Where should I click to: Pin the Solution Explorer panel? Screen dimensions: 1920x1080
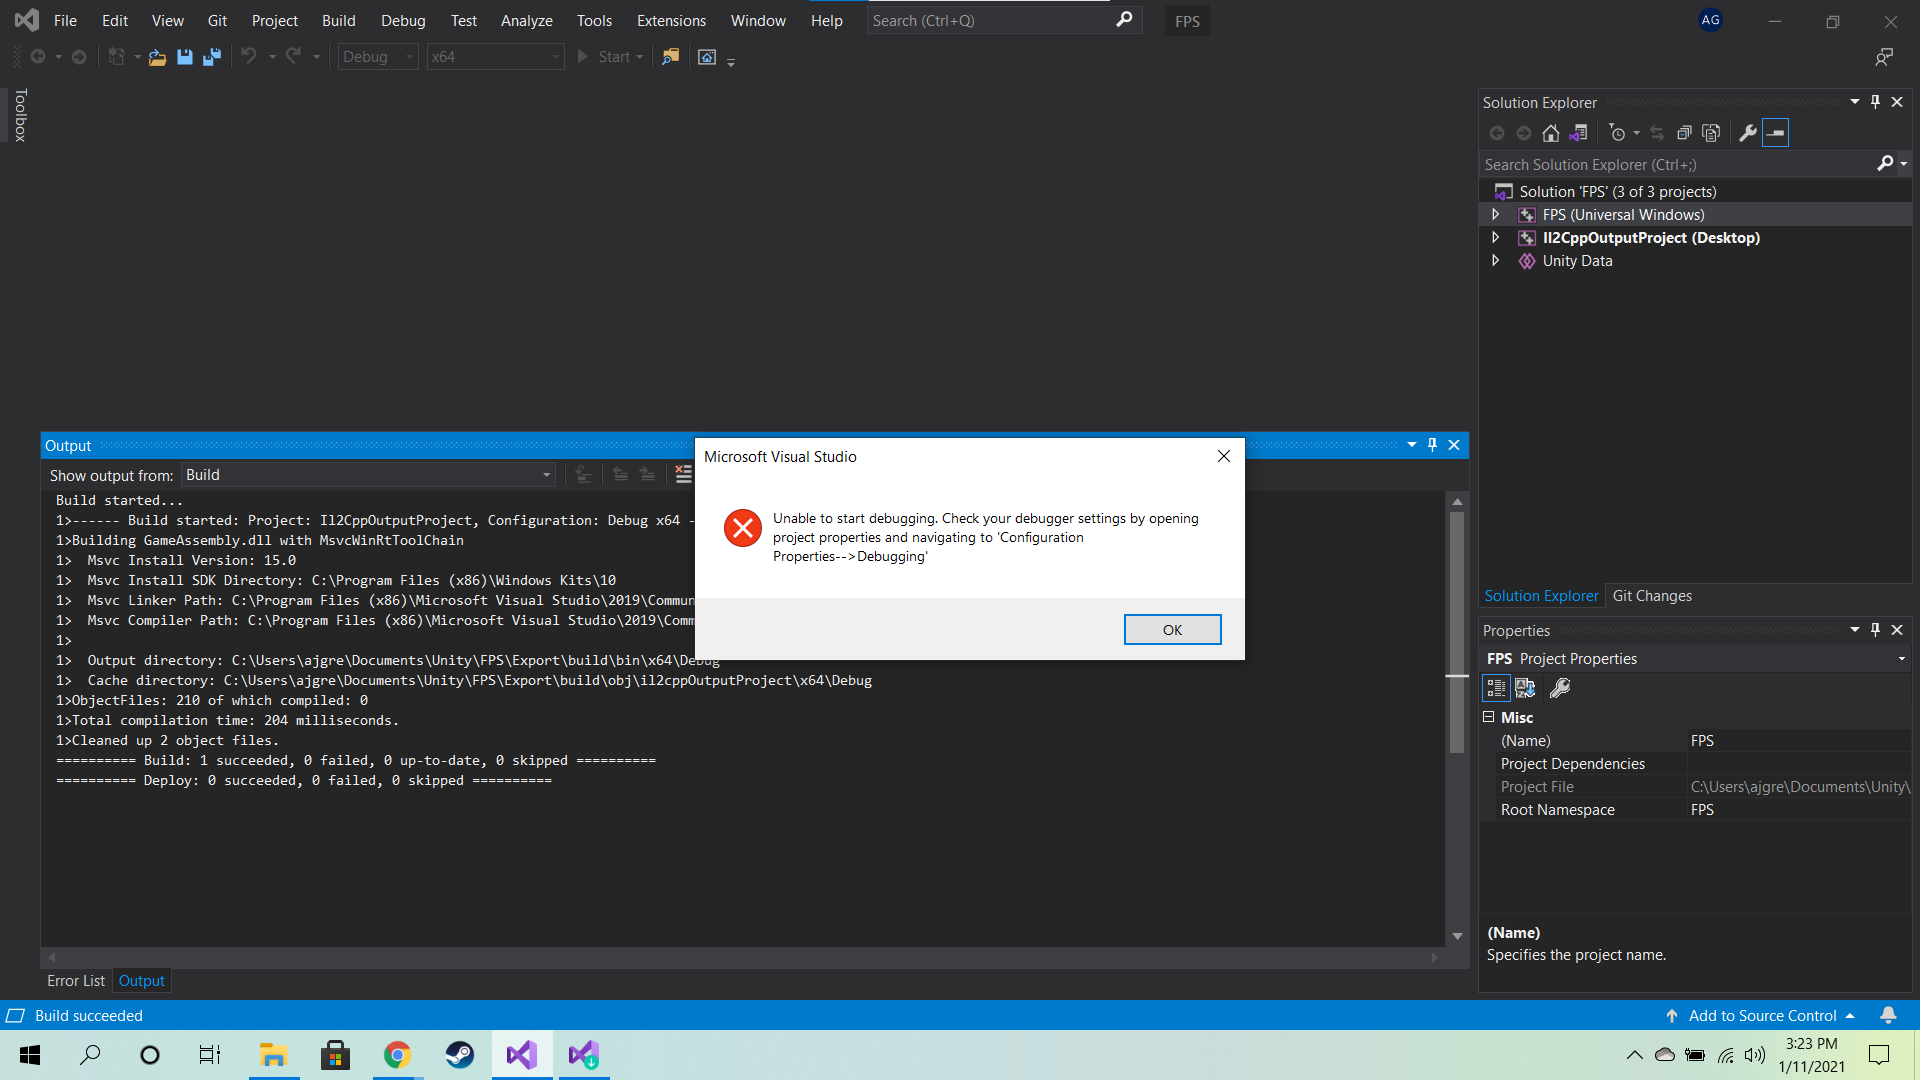coord(1875,102)
